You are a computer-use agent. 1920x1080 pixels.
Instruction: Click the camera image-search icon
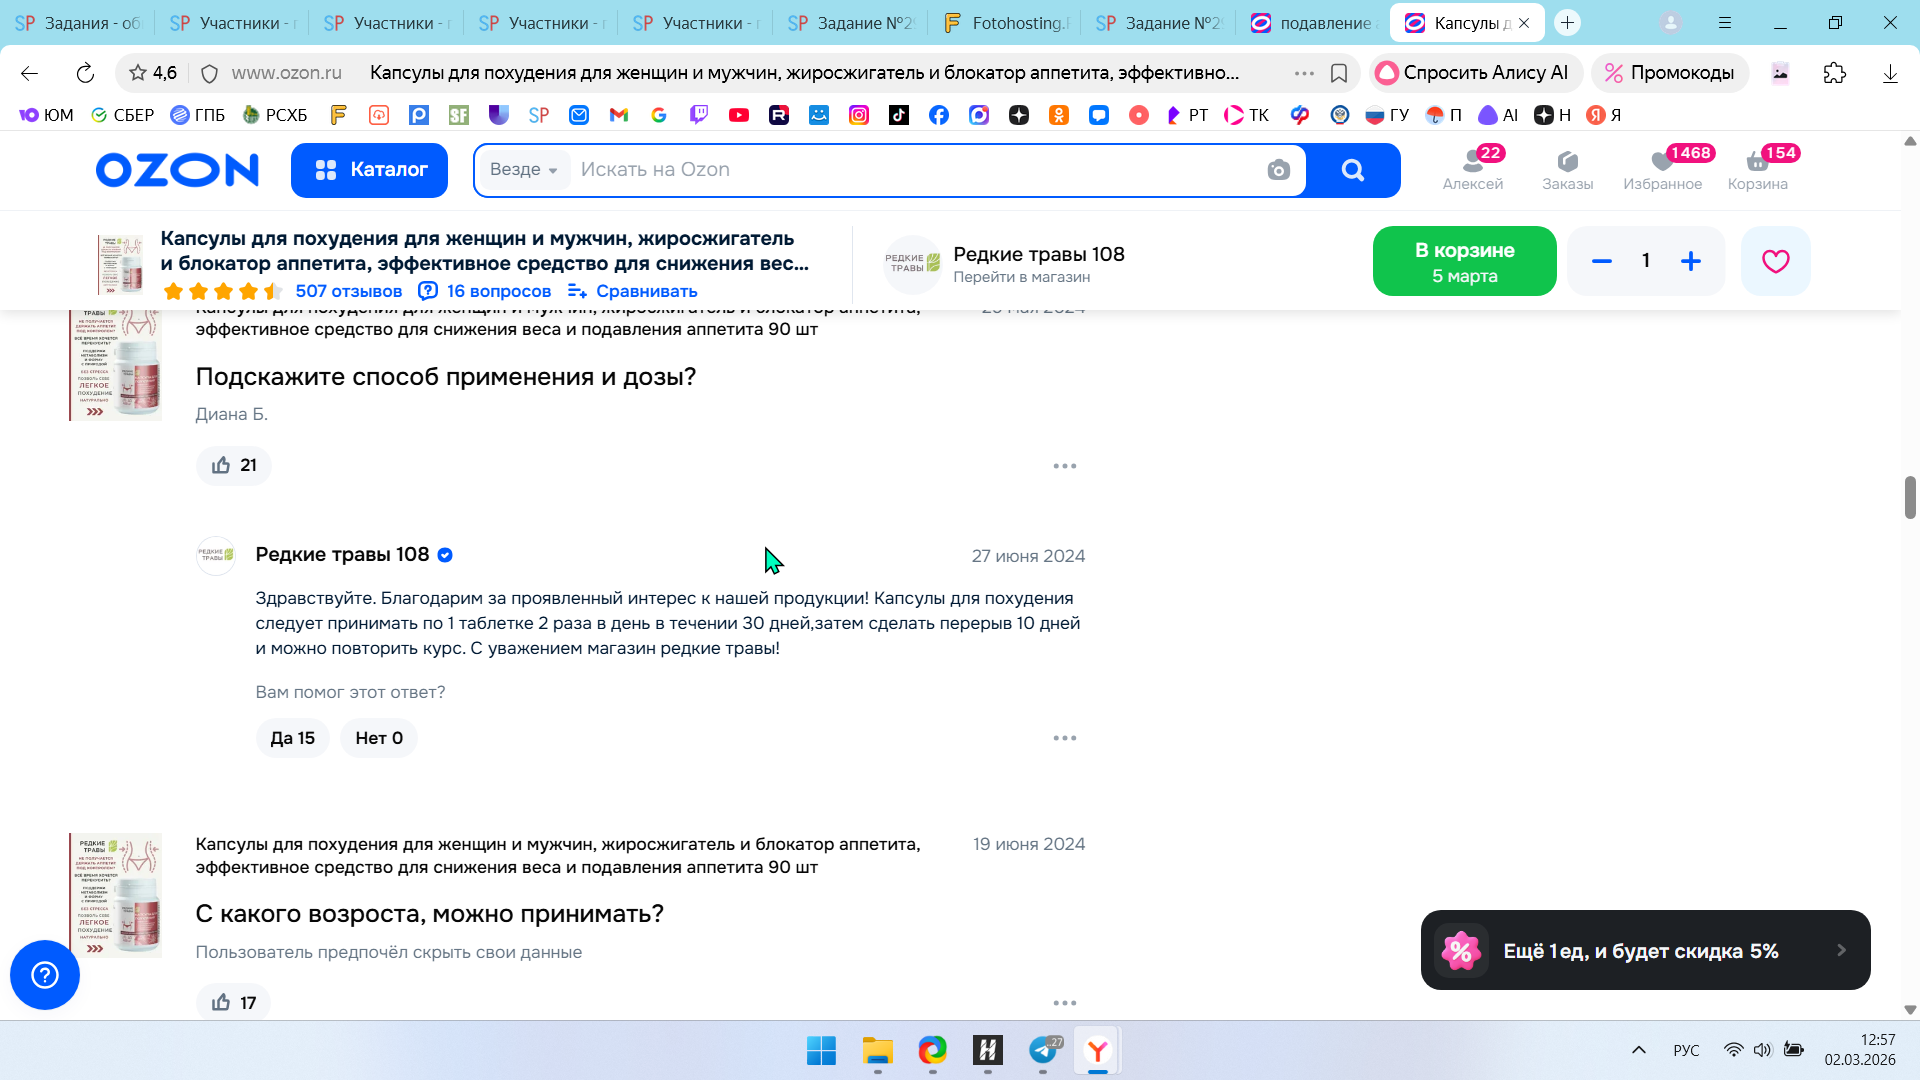click(1278, 170)
